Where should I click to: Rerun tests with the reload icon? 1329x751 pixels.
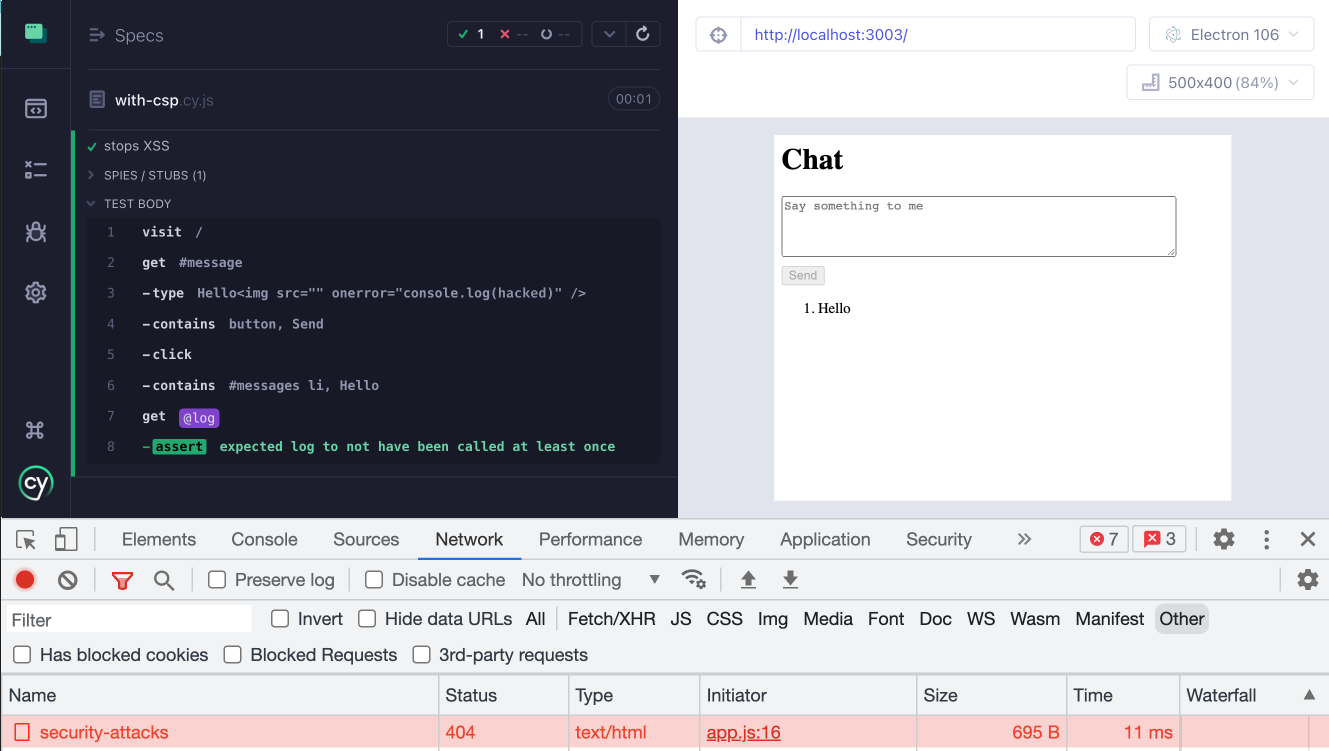click(643, 34)
